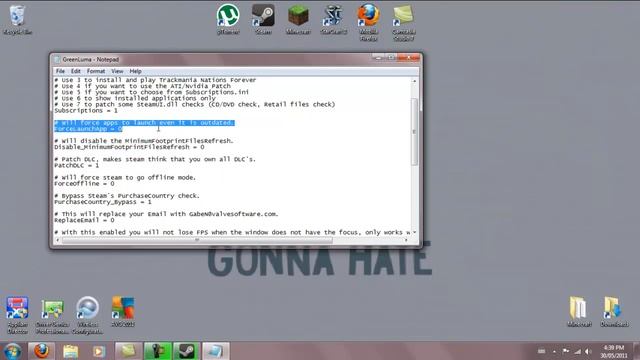The height and width of the screenshot is (360, 640).
Task: Click the 'Subscriptions = 1' line
Action: pyautogui.click(x=86, y=111)
